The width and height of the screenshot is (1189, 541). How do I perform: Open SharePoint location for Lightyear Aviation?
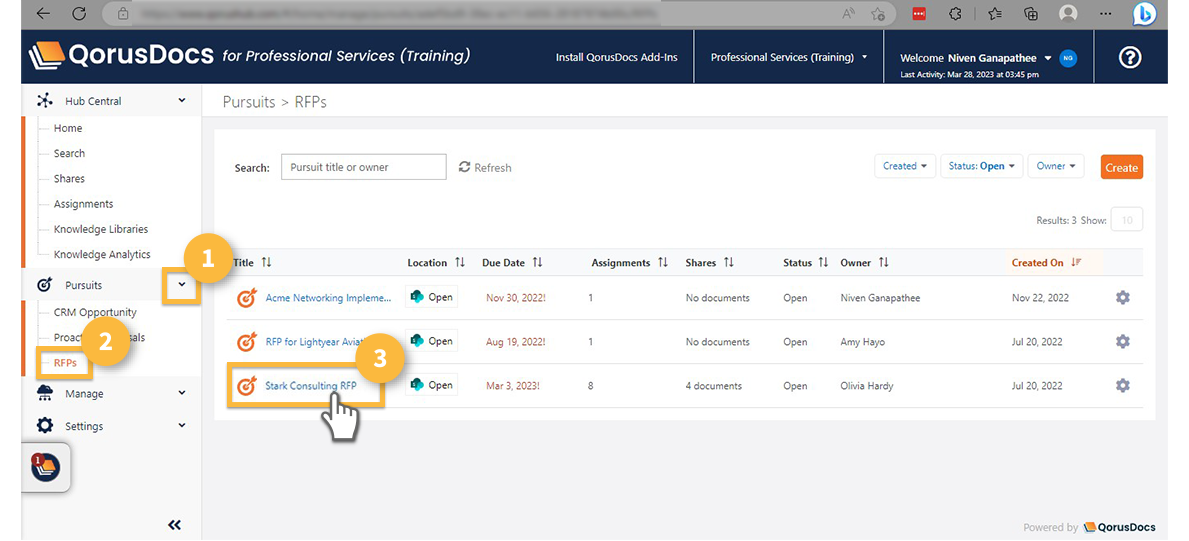[x=431, y=341]
